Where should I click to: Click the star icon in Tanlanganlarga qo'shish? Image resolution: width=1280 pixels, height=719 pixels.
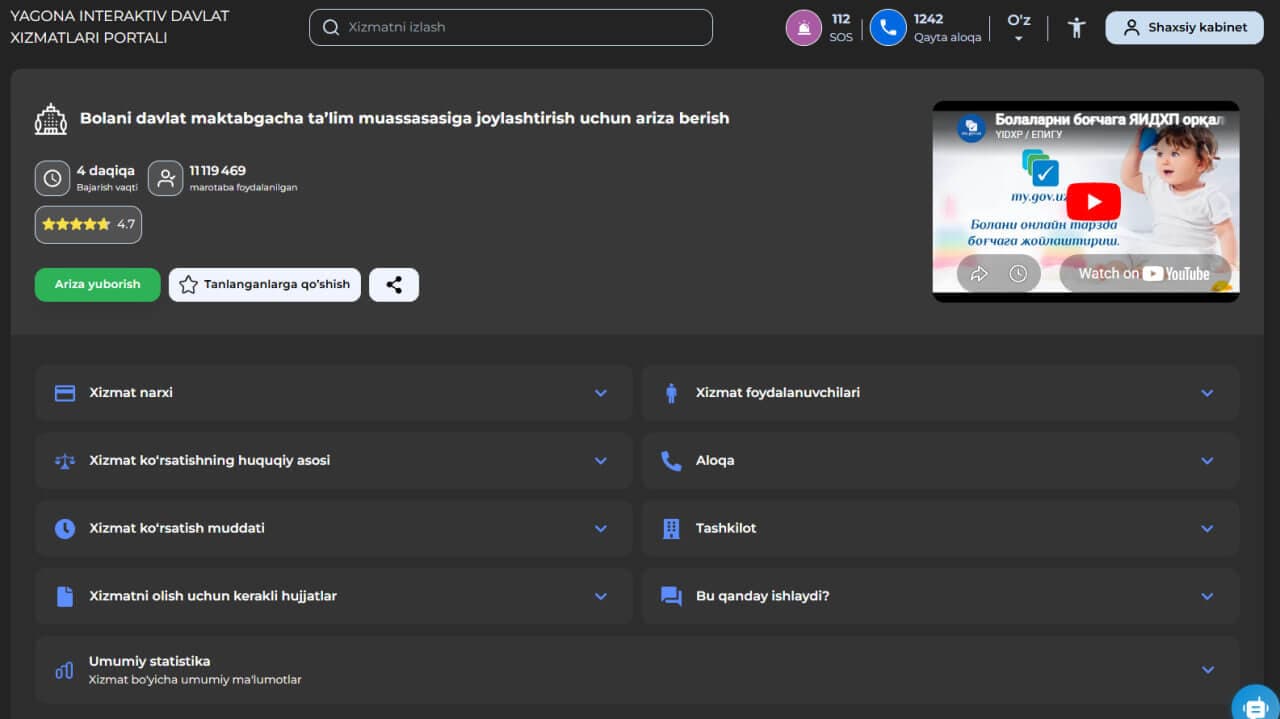pos(188,285)
